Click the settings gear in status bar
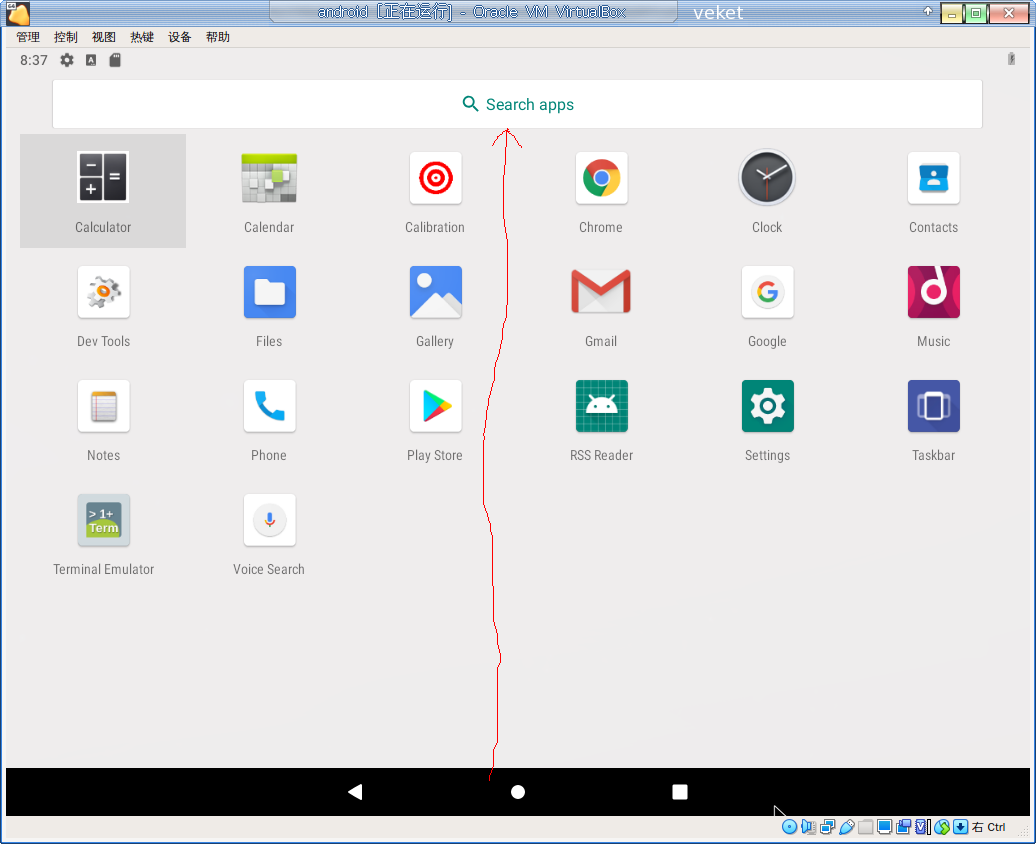 click(x=67, y=60)
